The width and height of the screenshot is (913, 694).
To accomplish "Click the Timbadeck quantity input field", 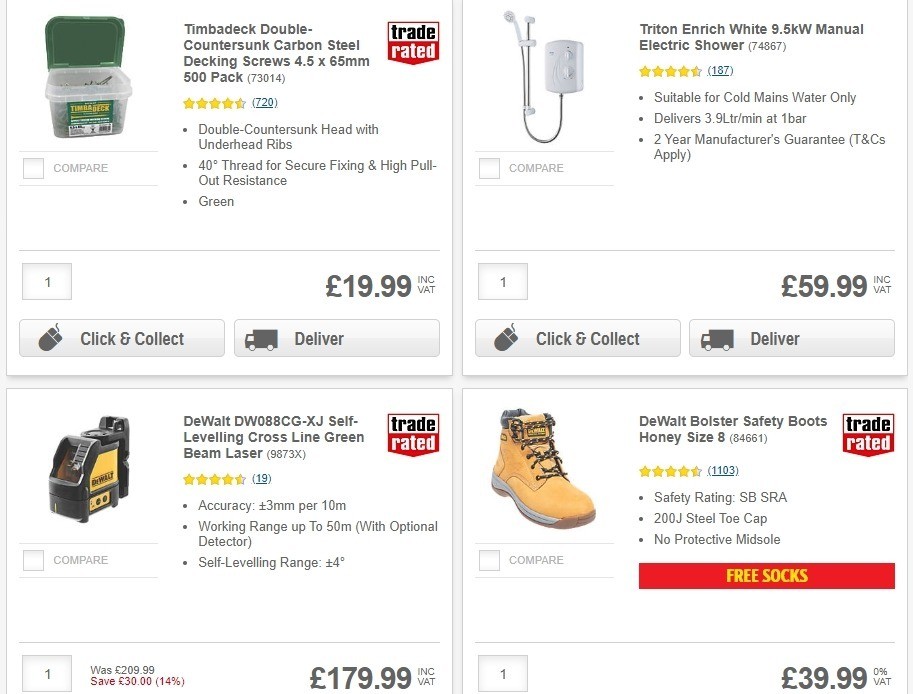I will 46,281.
